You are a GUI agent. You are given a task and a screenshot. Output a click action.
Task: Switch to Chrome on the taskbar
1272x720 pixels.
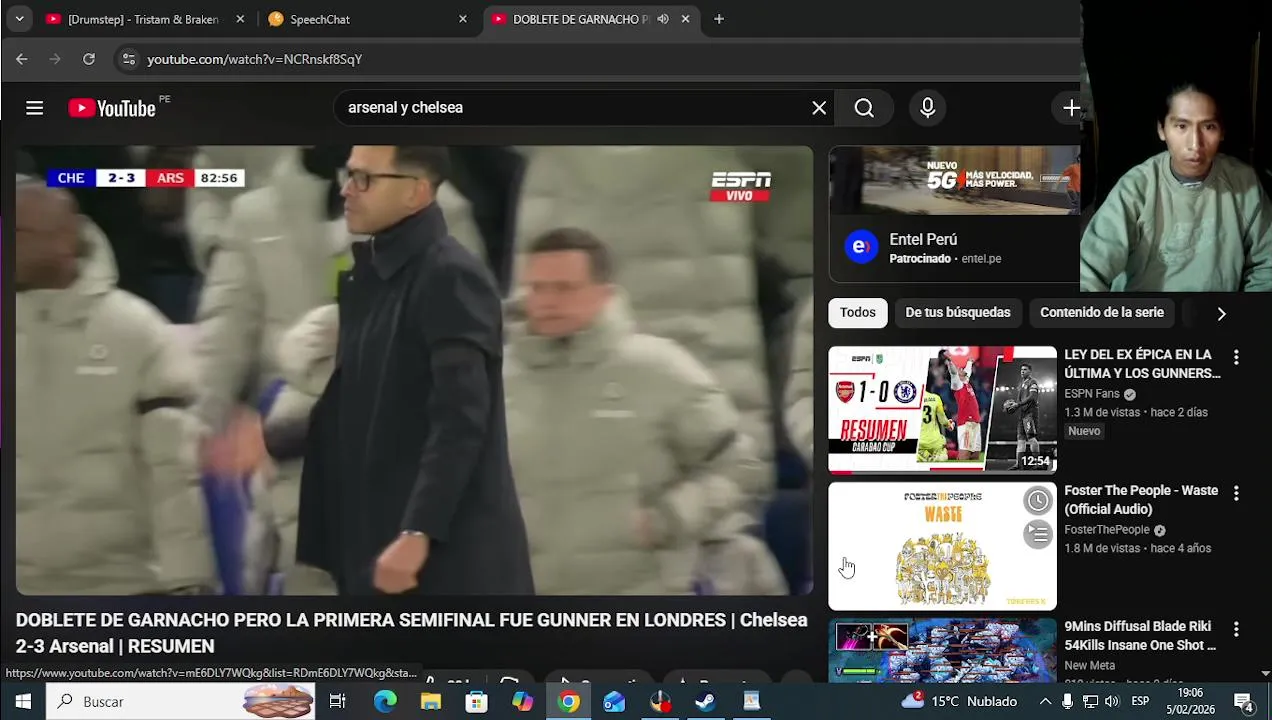[x=569, y=702]
